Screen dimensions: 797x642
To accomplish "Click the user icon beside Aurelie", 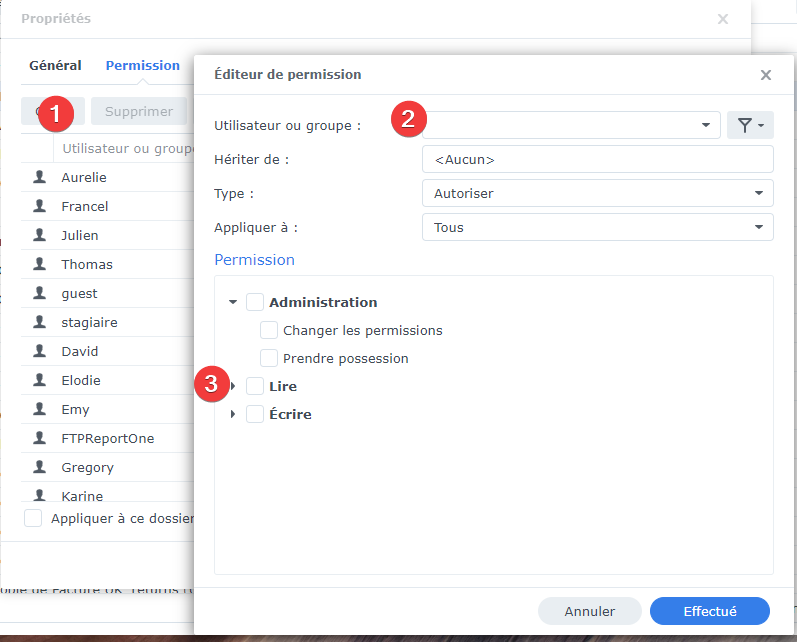I will click(x=40, y=177).
